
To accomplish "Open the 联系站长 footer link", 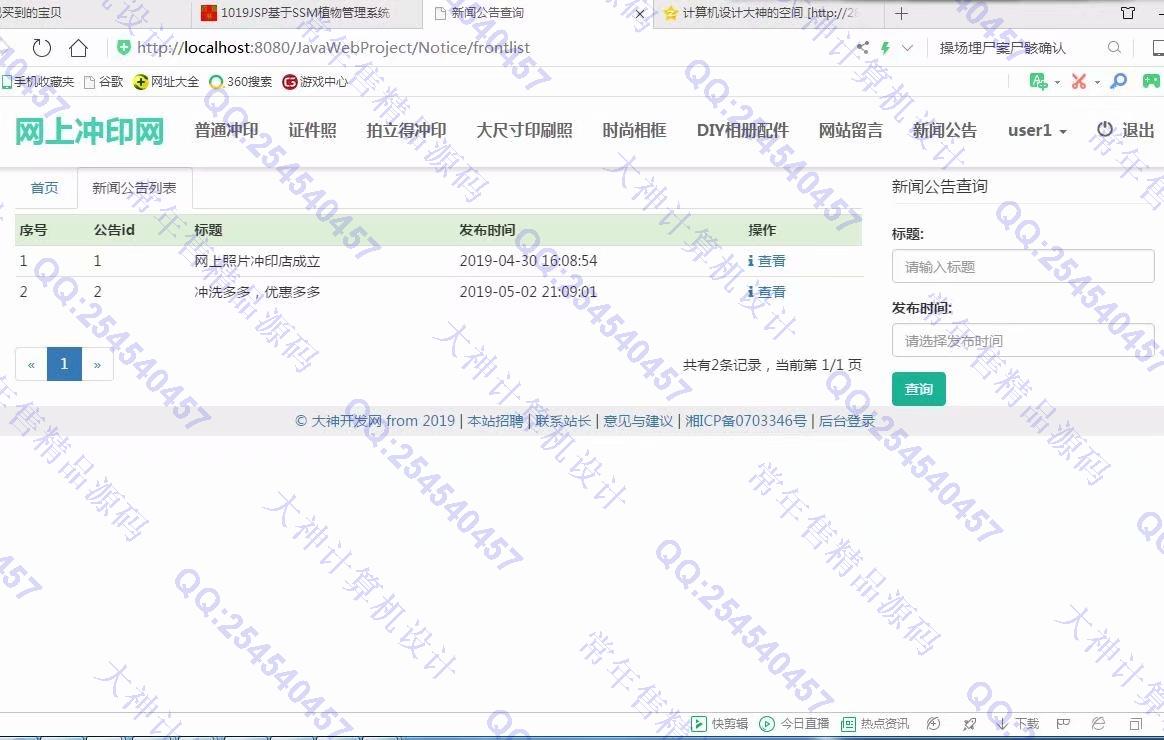I will coord(563,422).
